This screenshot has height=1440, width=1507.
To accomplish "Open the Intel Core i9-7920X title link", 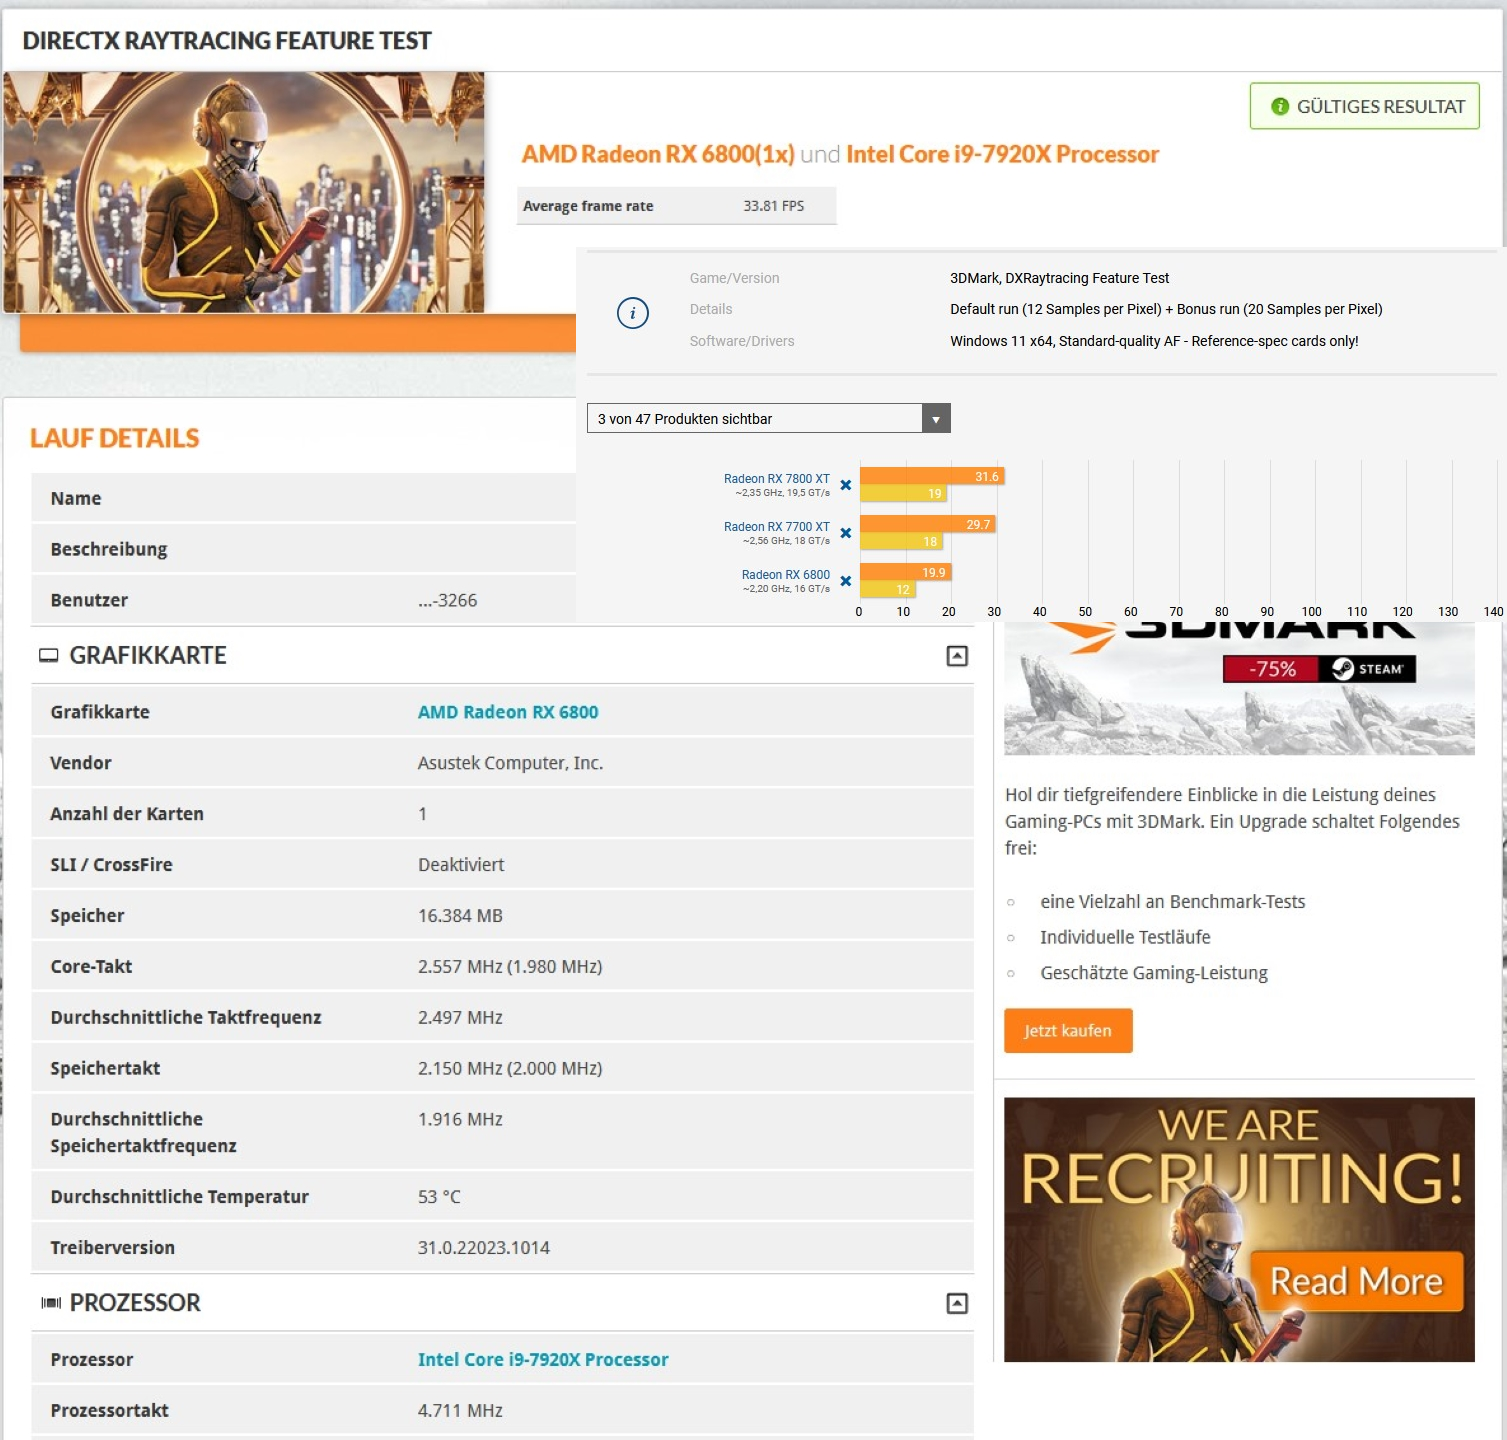I will pyautogui.click(x=1003, y=154).
